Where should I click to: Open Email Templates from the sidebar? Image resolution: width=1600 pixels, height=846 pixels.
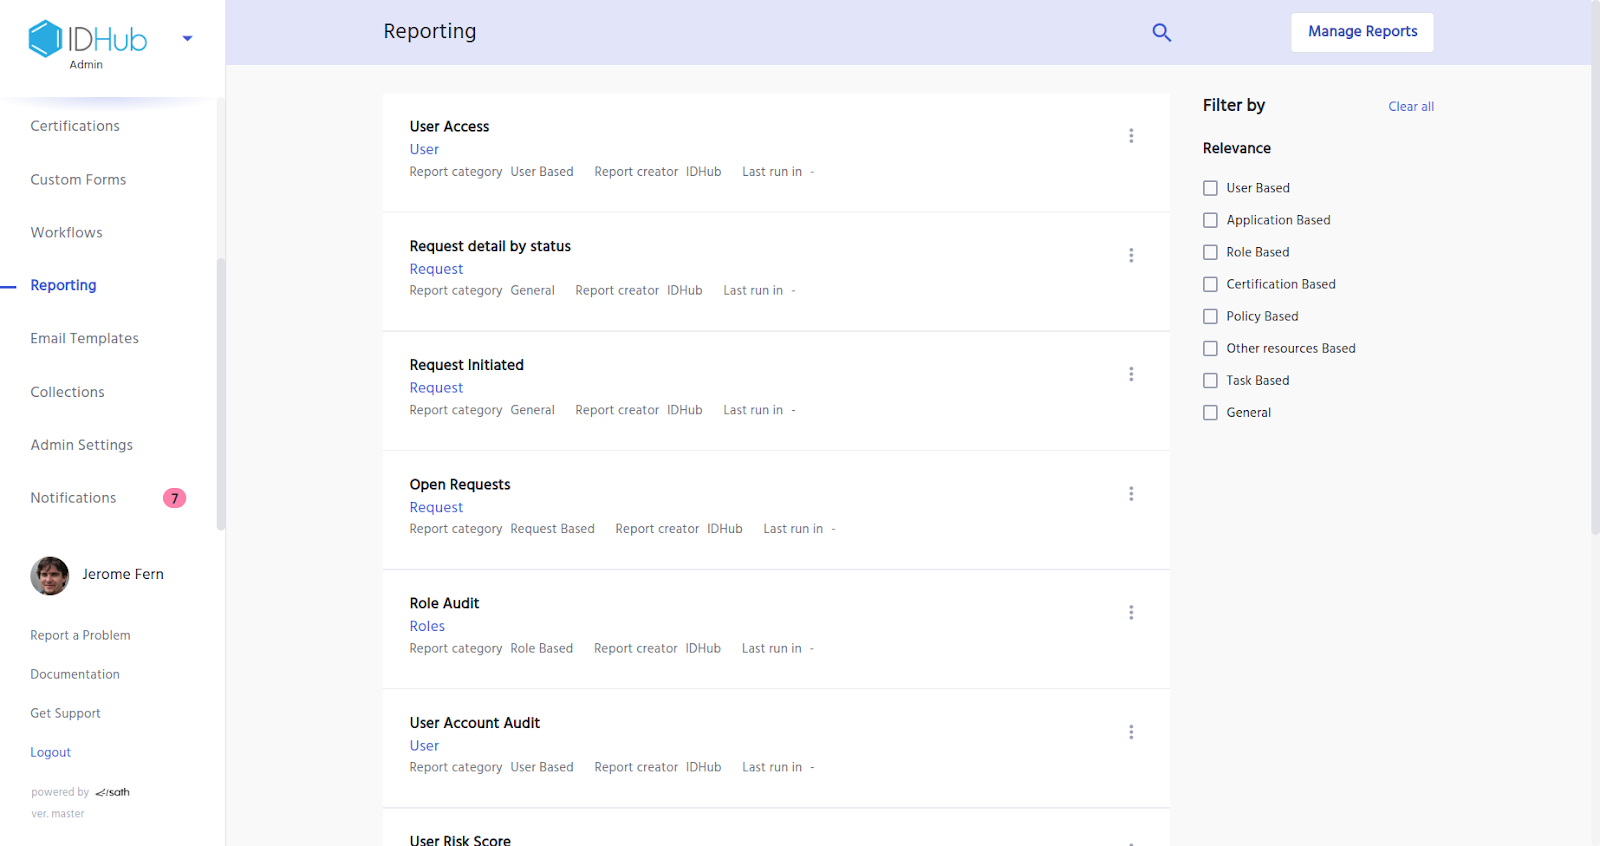click(84, 339)
